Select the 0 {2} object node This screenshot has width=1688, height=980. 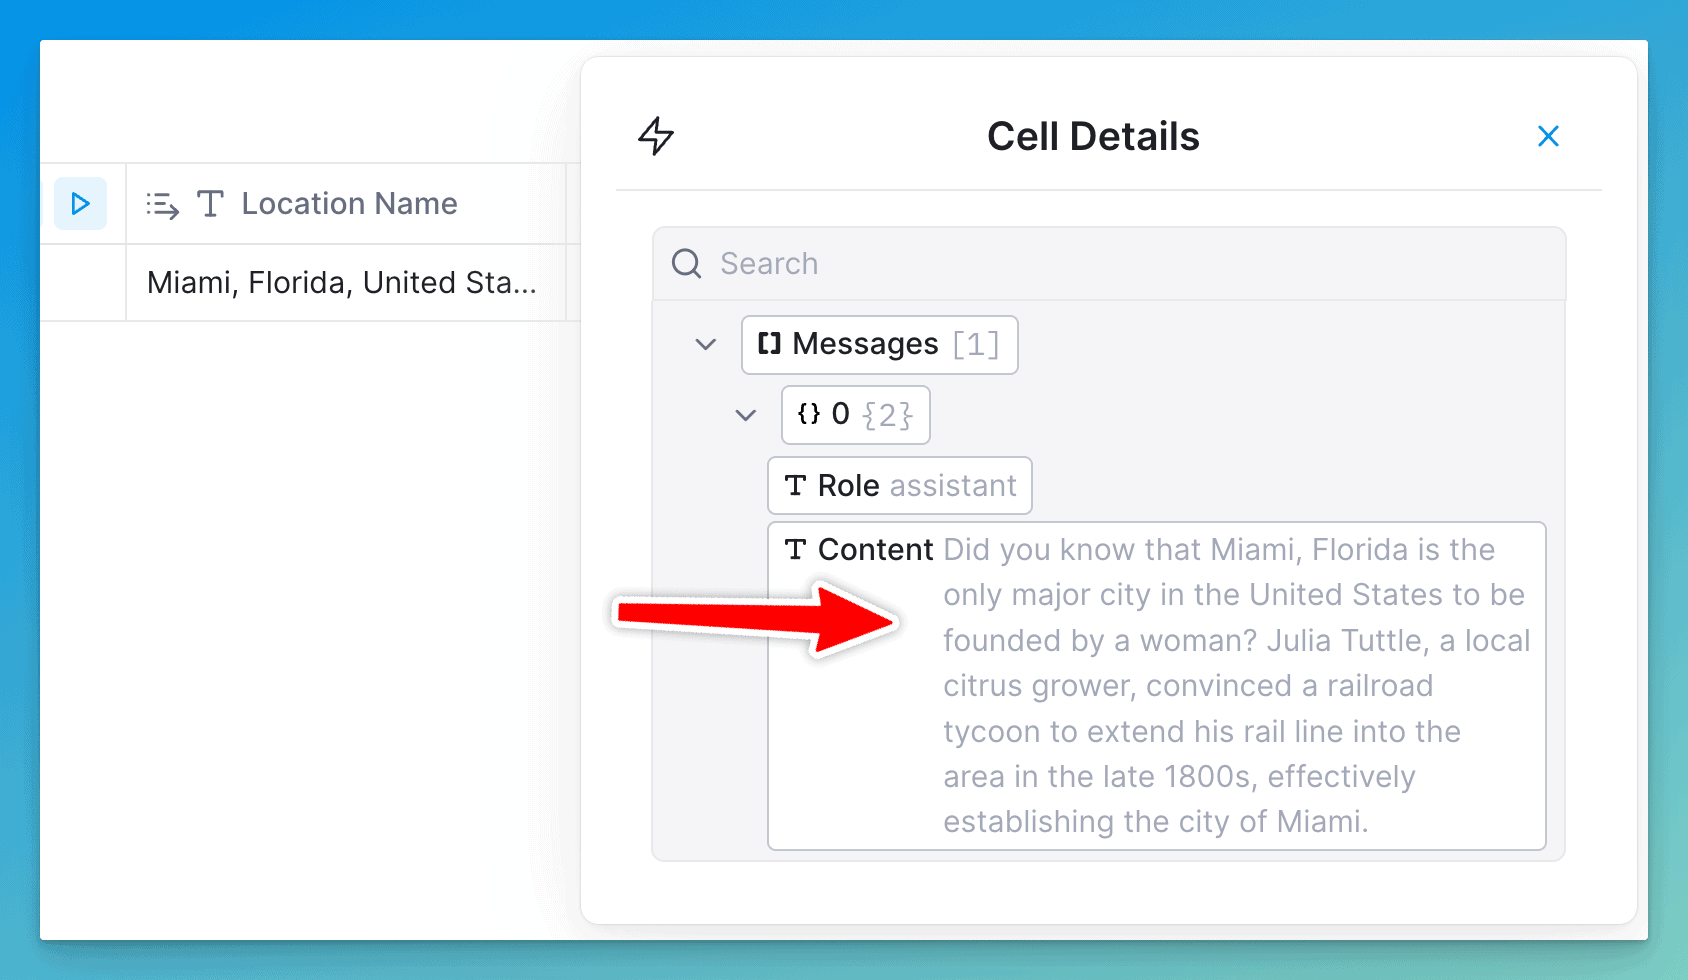(855, 415)
